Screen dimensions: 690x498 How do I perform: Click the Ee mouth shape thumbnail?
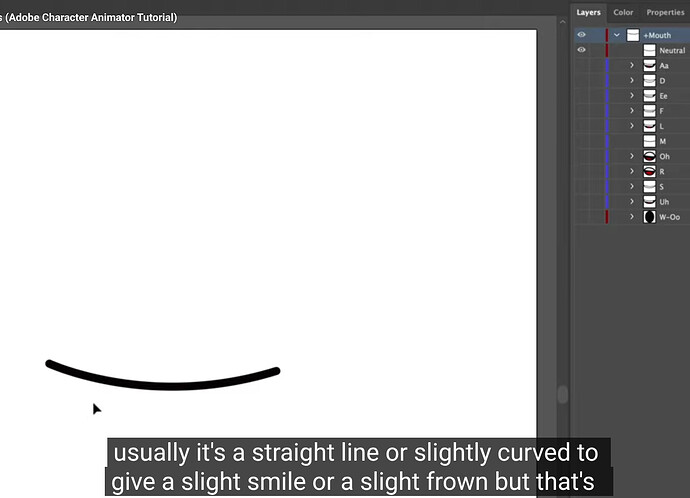(x=649, y=96)
